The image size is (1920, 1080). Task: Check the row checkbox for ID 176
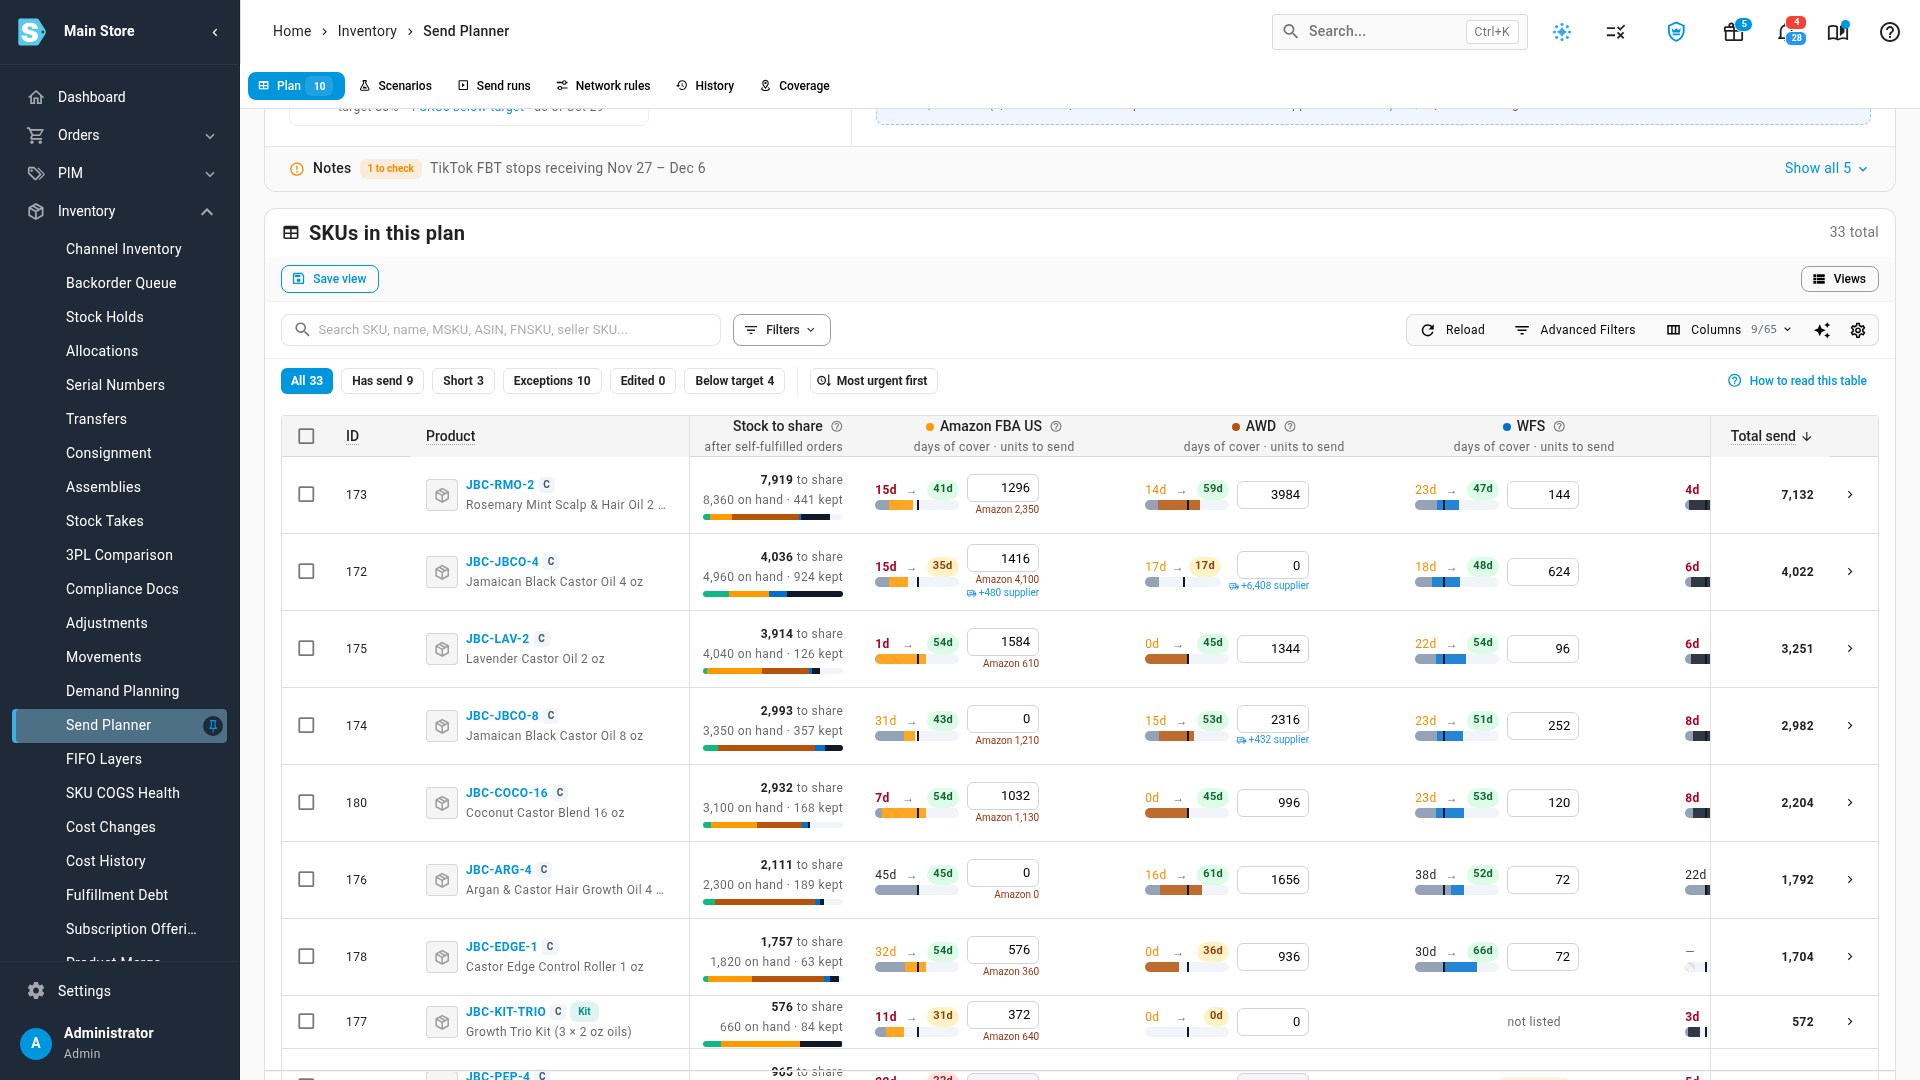pos(306,880)
